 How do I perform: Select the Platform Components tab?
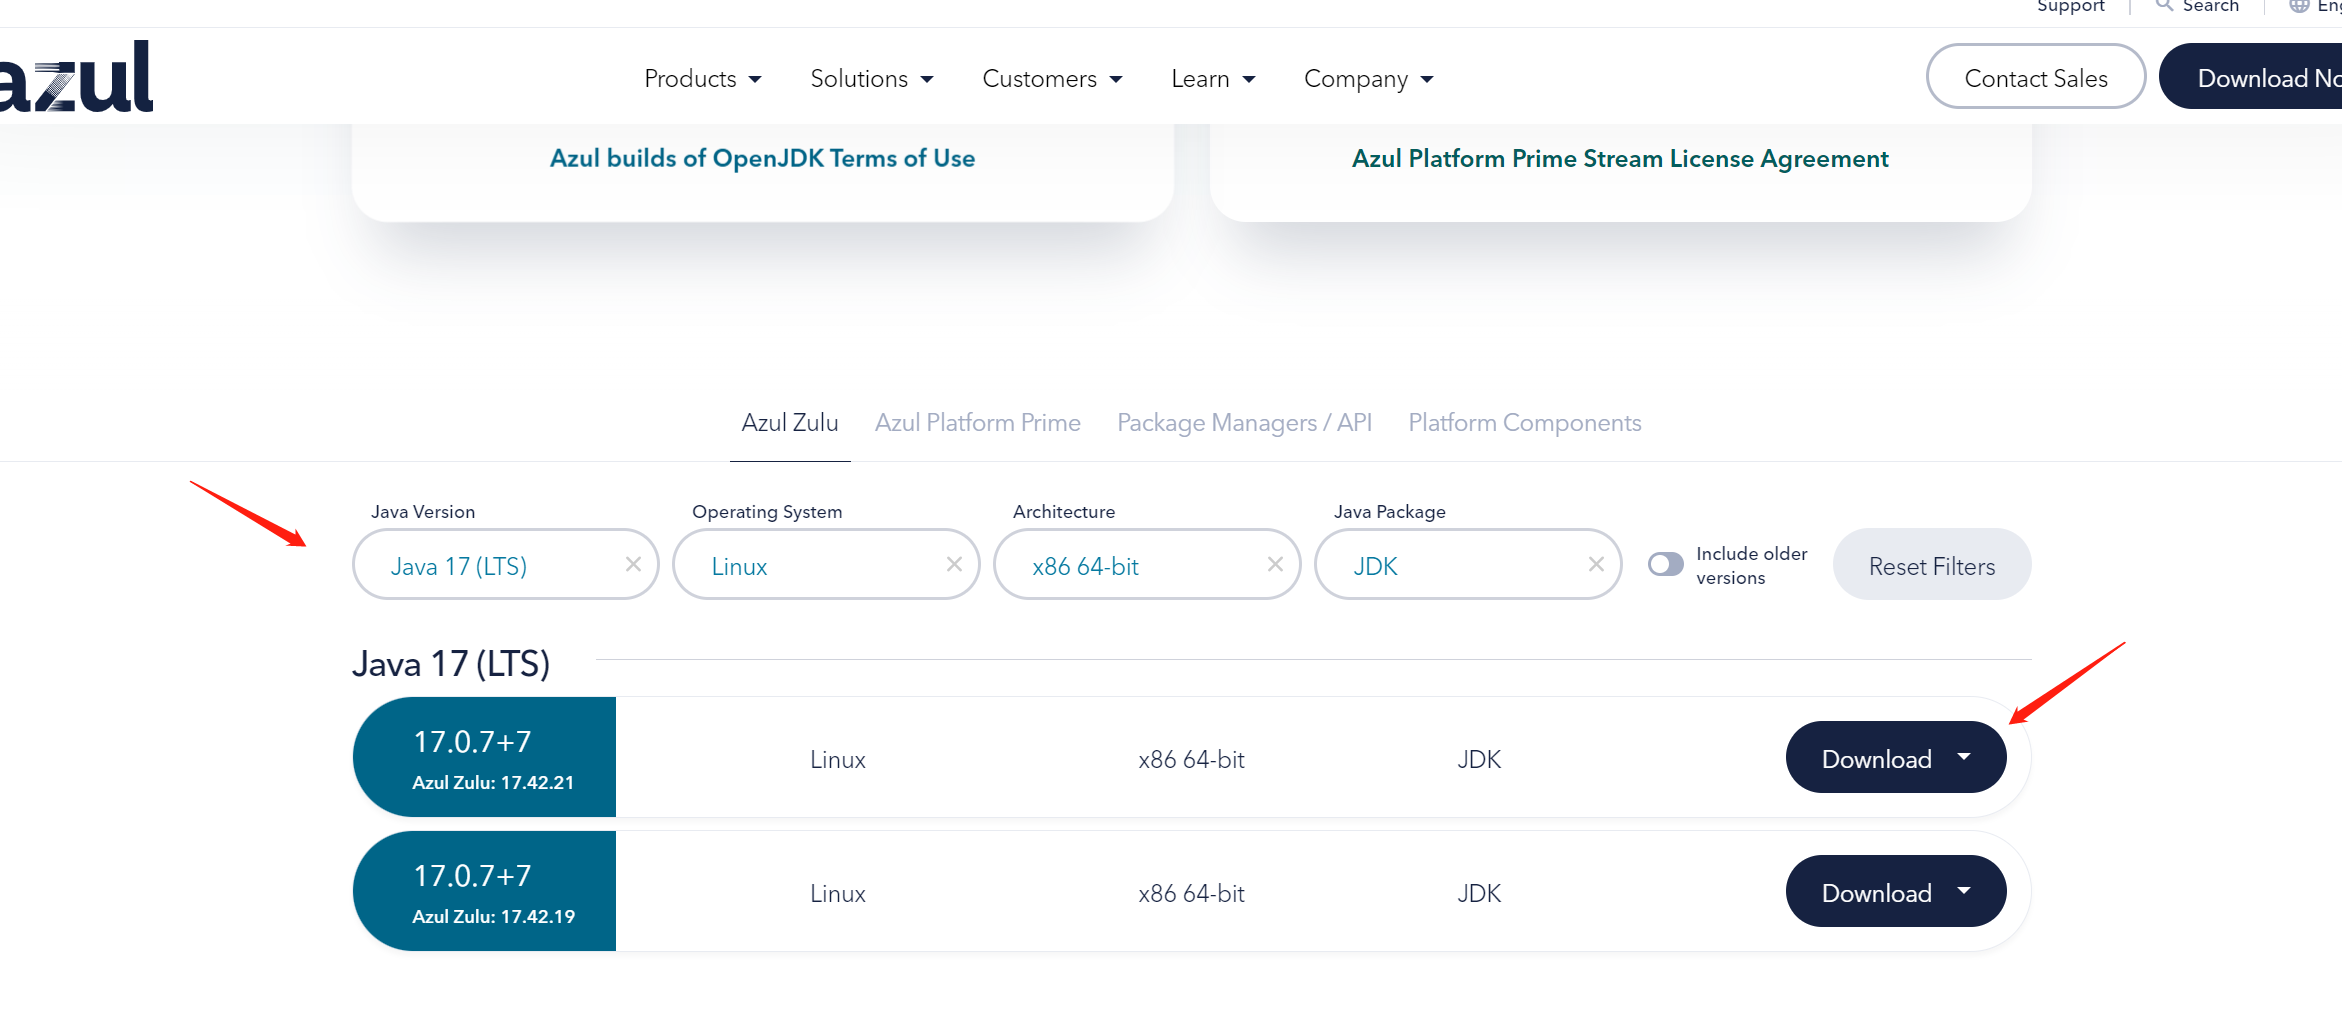[1524, 423]
